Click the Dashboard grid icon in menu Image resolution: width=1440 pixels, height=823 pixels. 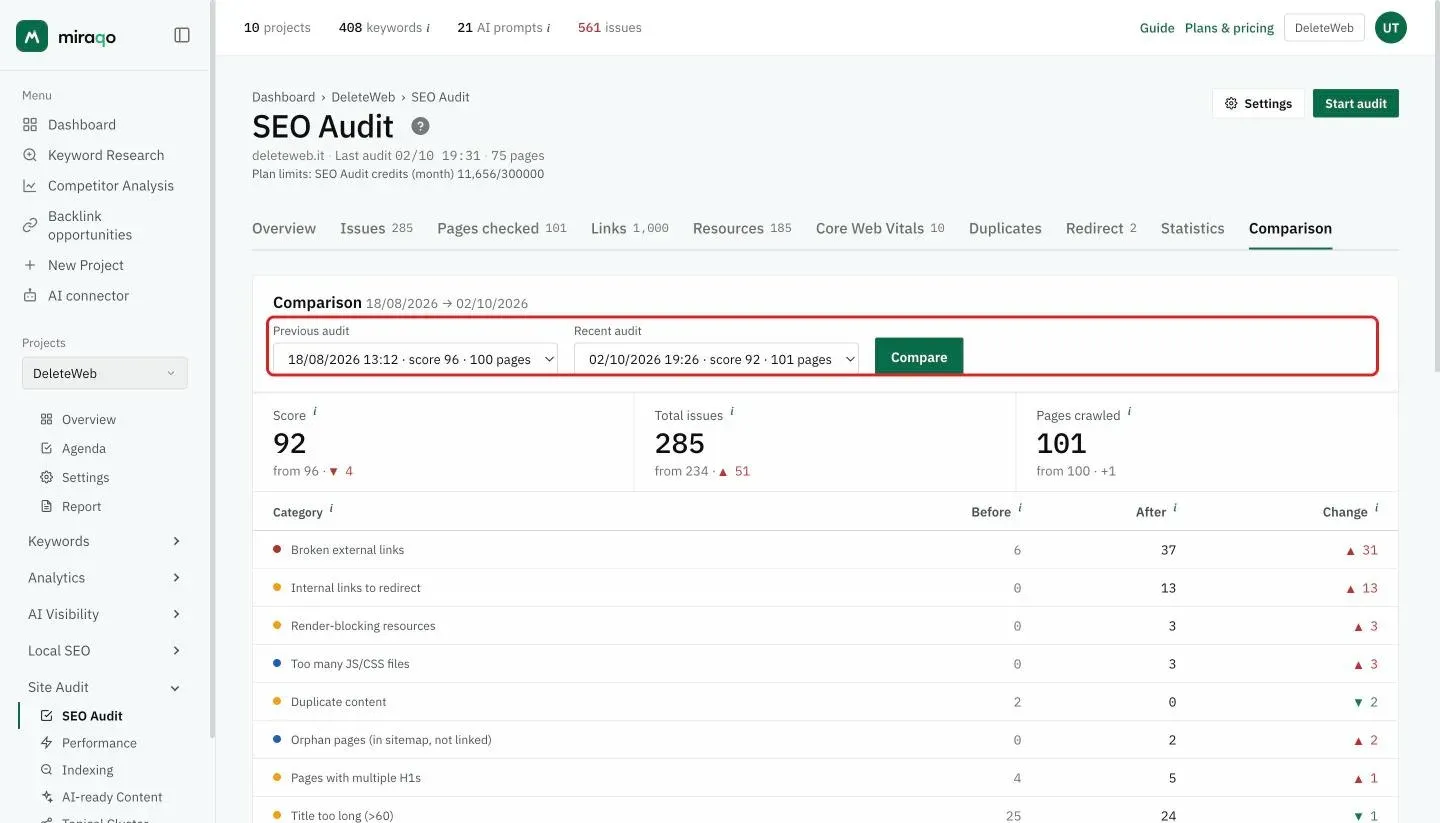coord(30,125)
